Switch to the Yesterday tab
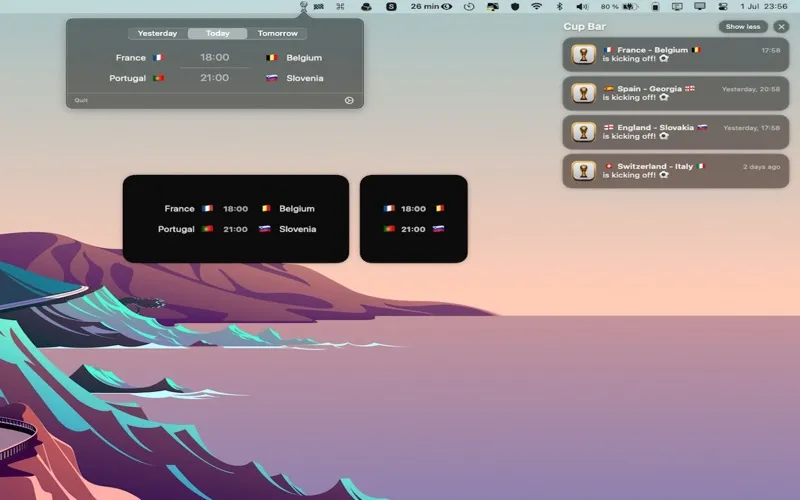The image size is (800, 500). coord(158,33)
